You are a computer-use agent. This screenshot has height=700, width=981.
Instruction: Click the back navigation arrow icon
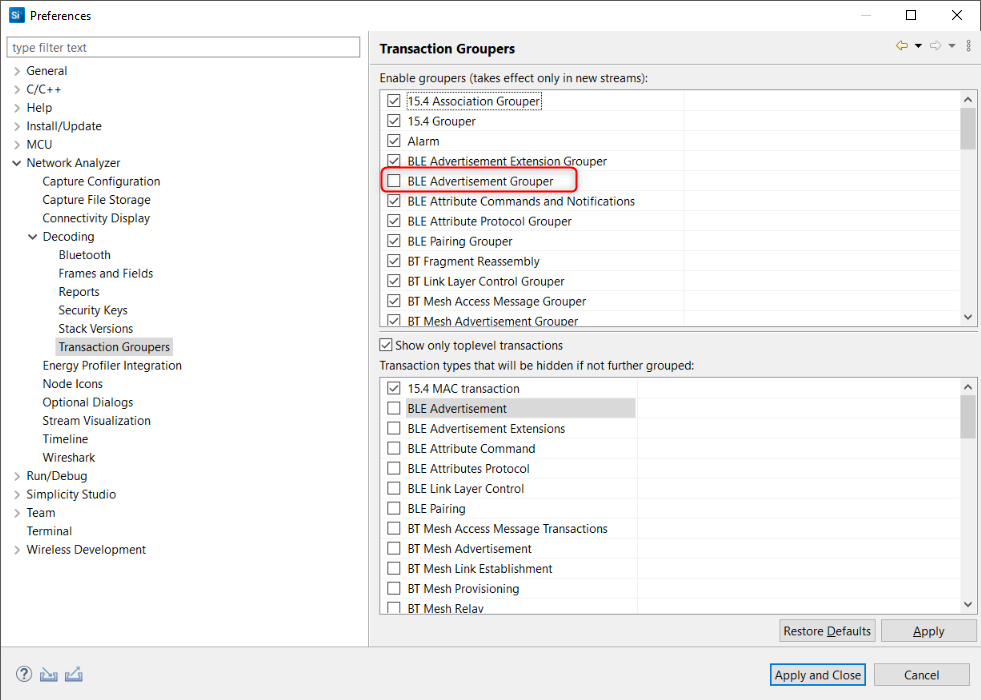901,46
